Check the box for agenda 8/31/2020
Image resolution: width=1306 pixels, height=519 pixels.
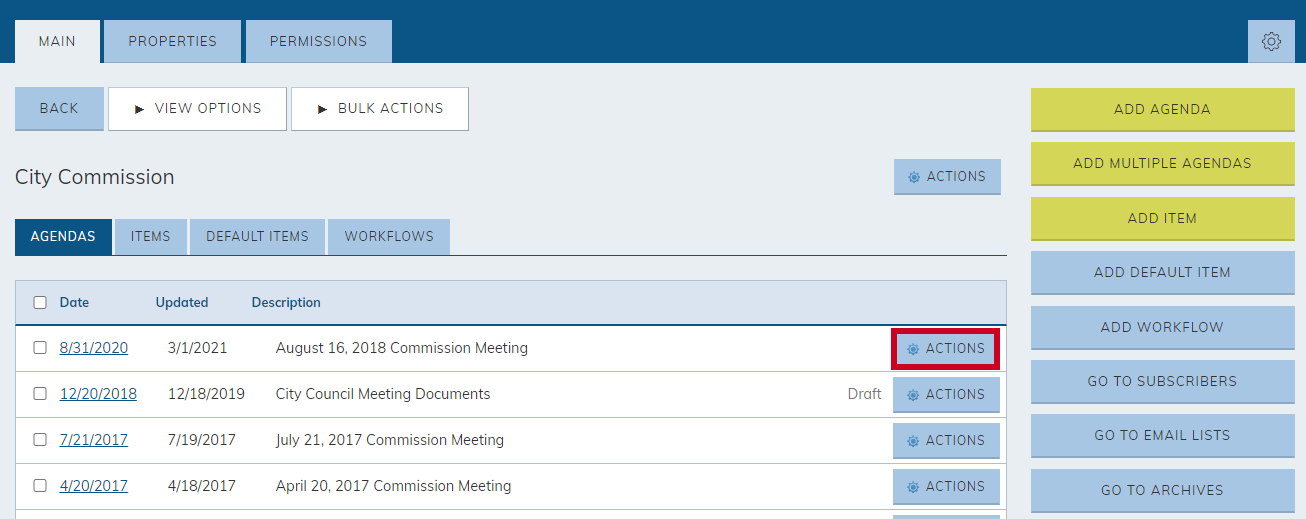(40, 348)
